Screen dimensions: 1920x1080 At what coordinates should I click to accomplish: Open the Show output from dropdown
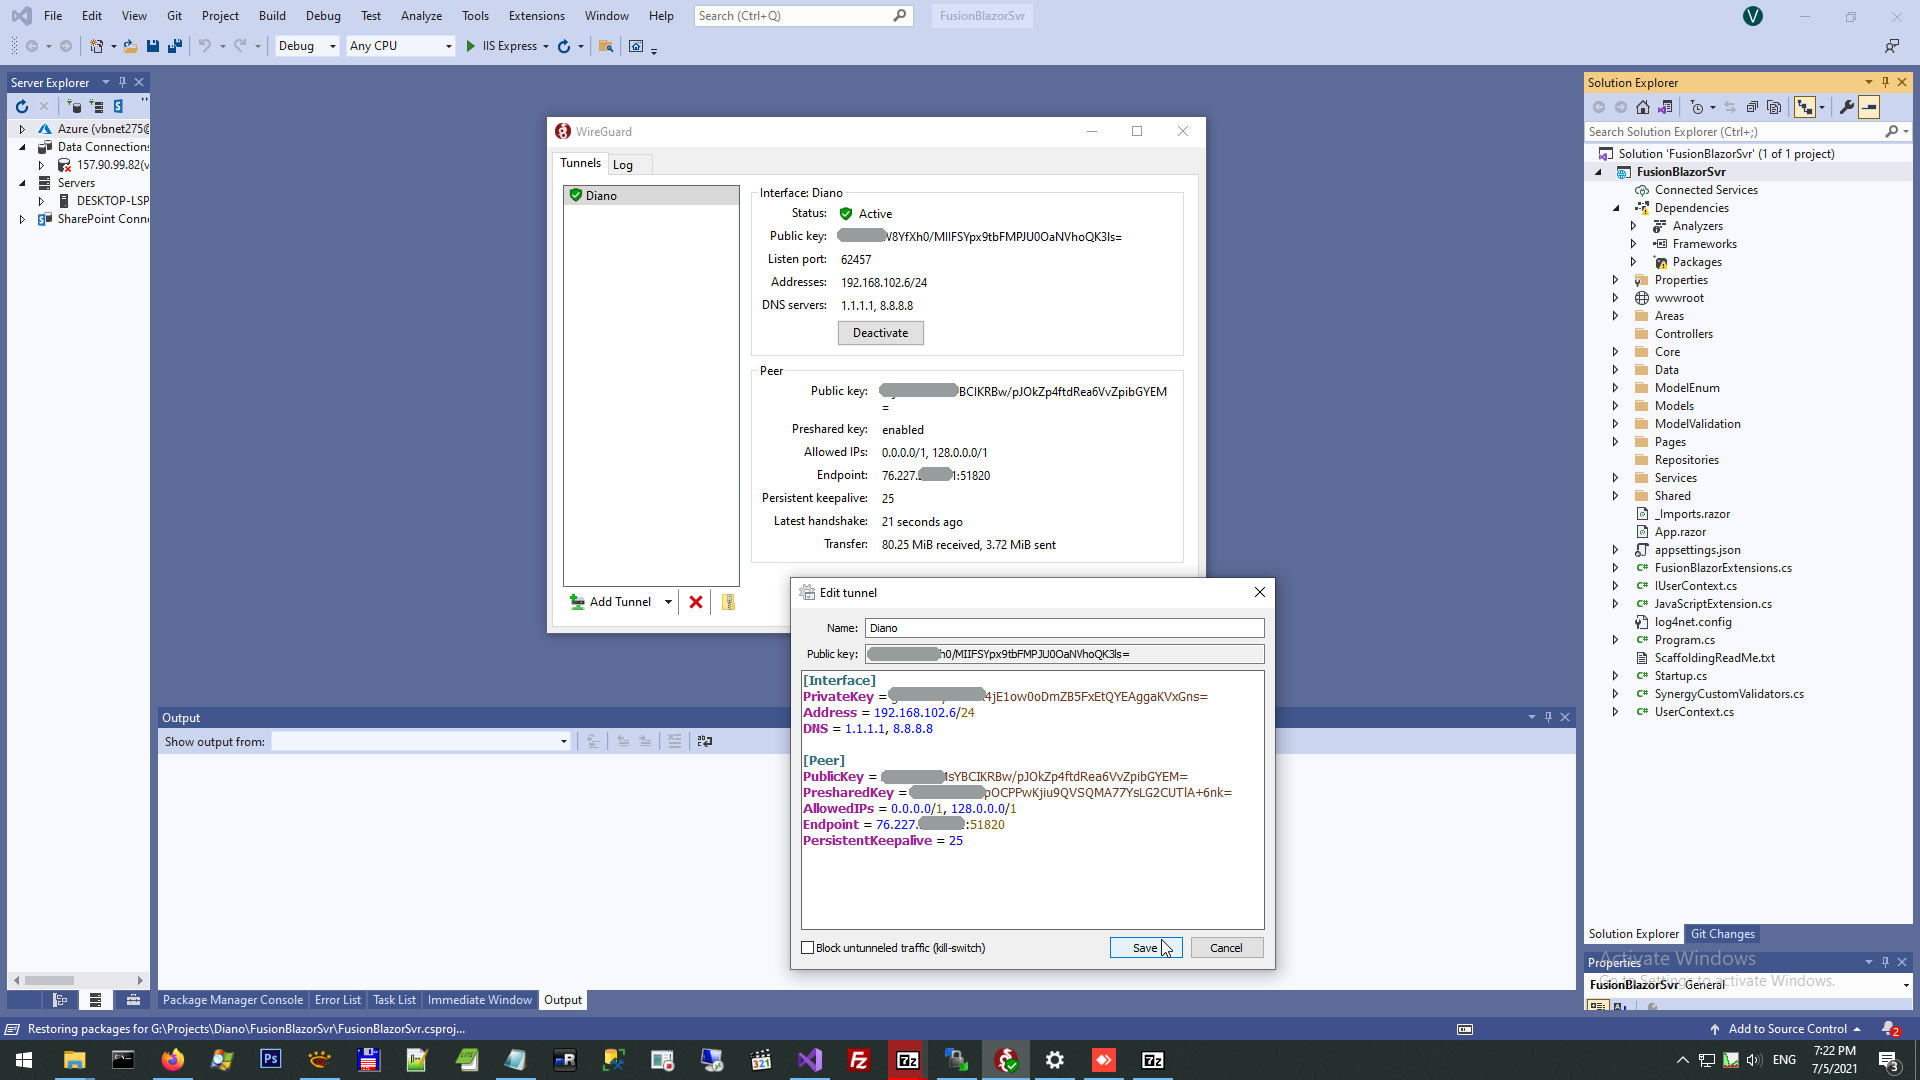pyautogui.click(x=421, y=741)
